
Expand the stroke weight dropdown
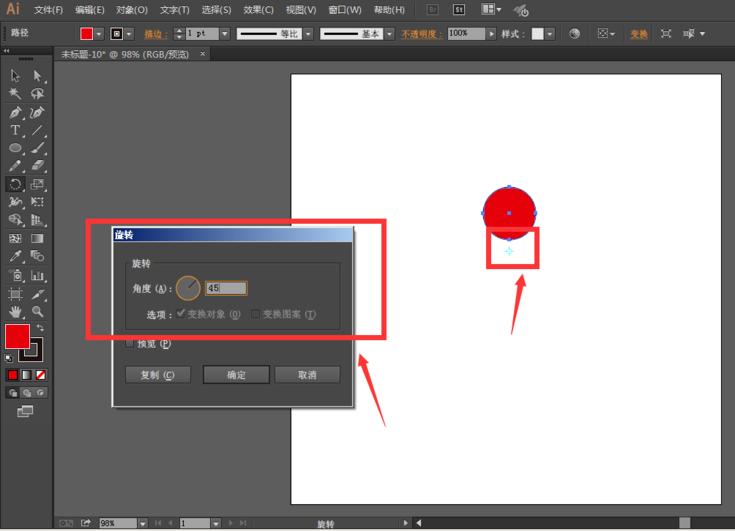225,34
